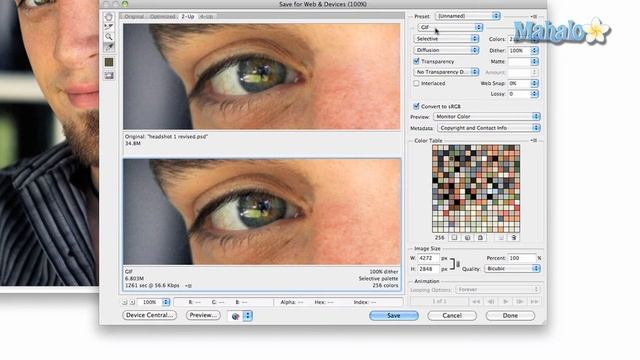This screenshot has height=360, width=640.
Task: Click the image Height field
Action: point(429,269)
